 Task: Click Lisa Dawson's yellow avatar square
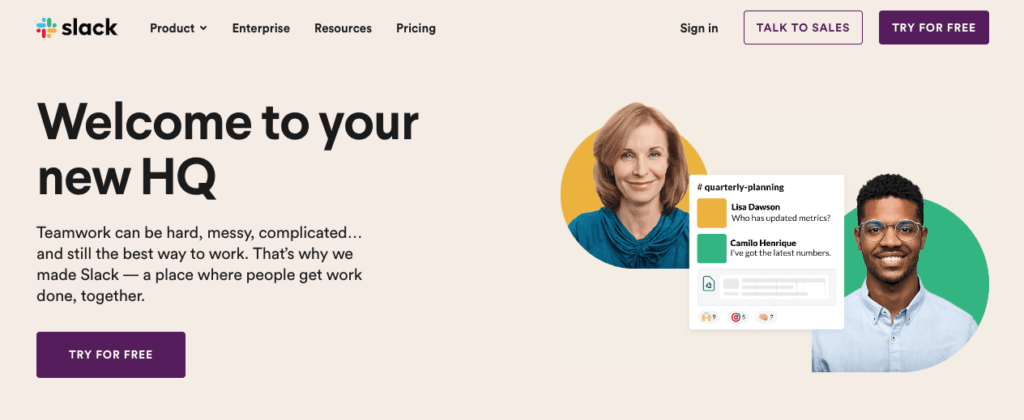tap(712, 213)
